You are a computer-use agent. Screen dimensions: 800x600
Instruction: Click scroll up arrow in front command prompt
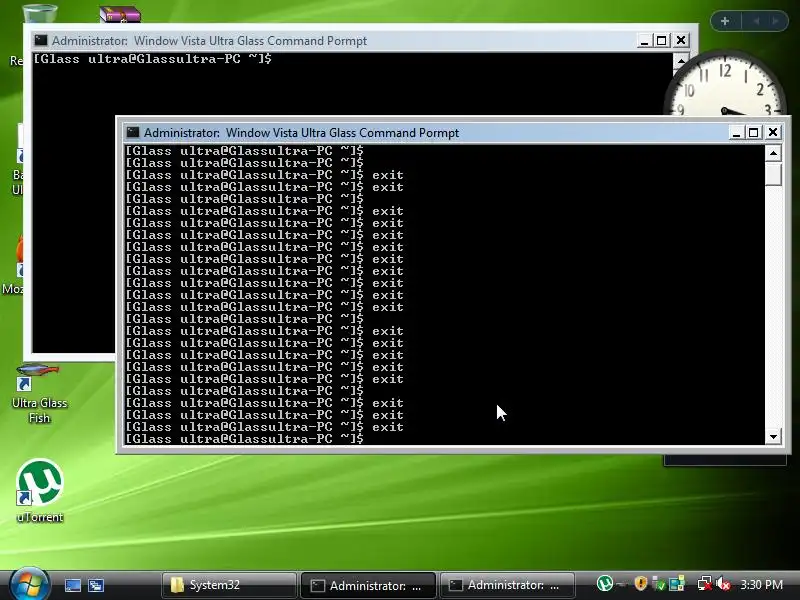tap(773, 153)
